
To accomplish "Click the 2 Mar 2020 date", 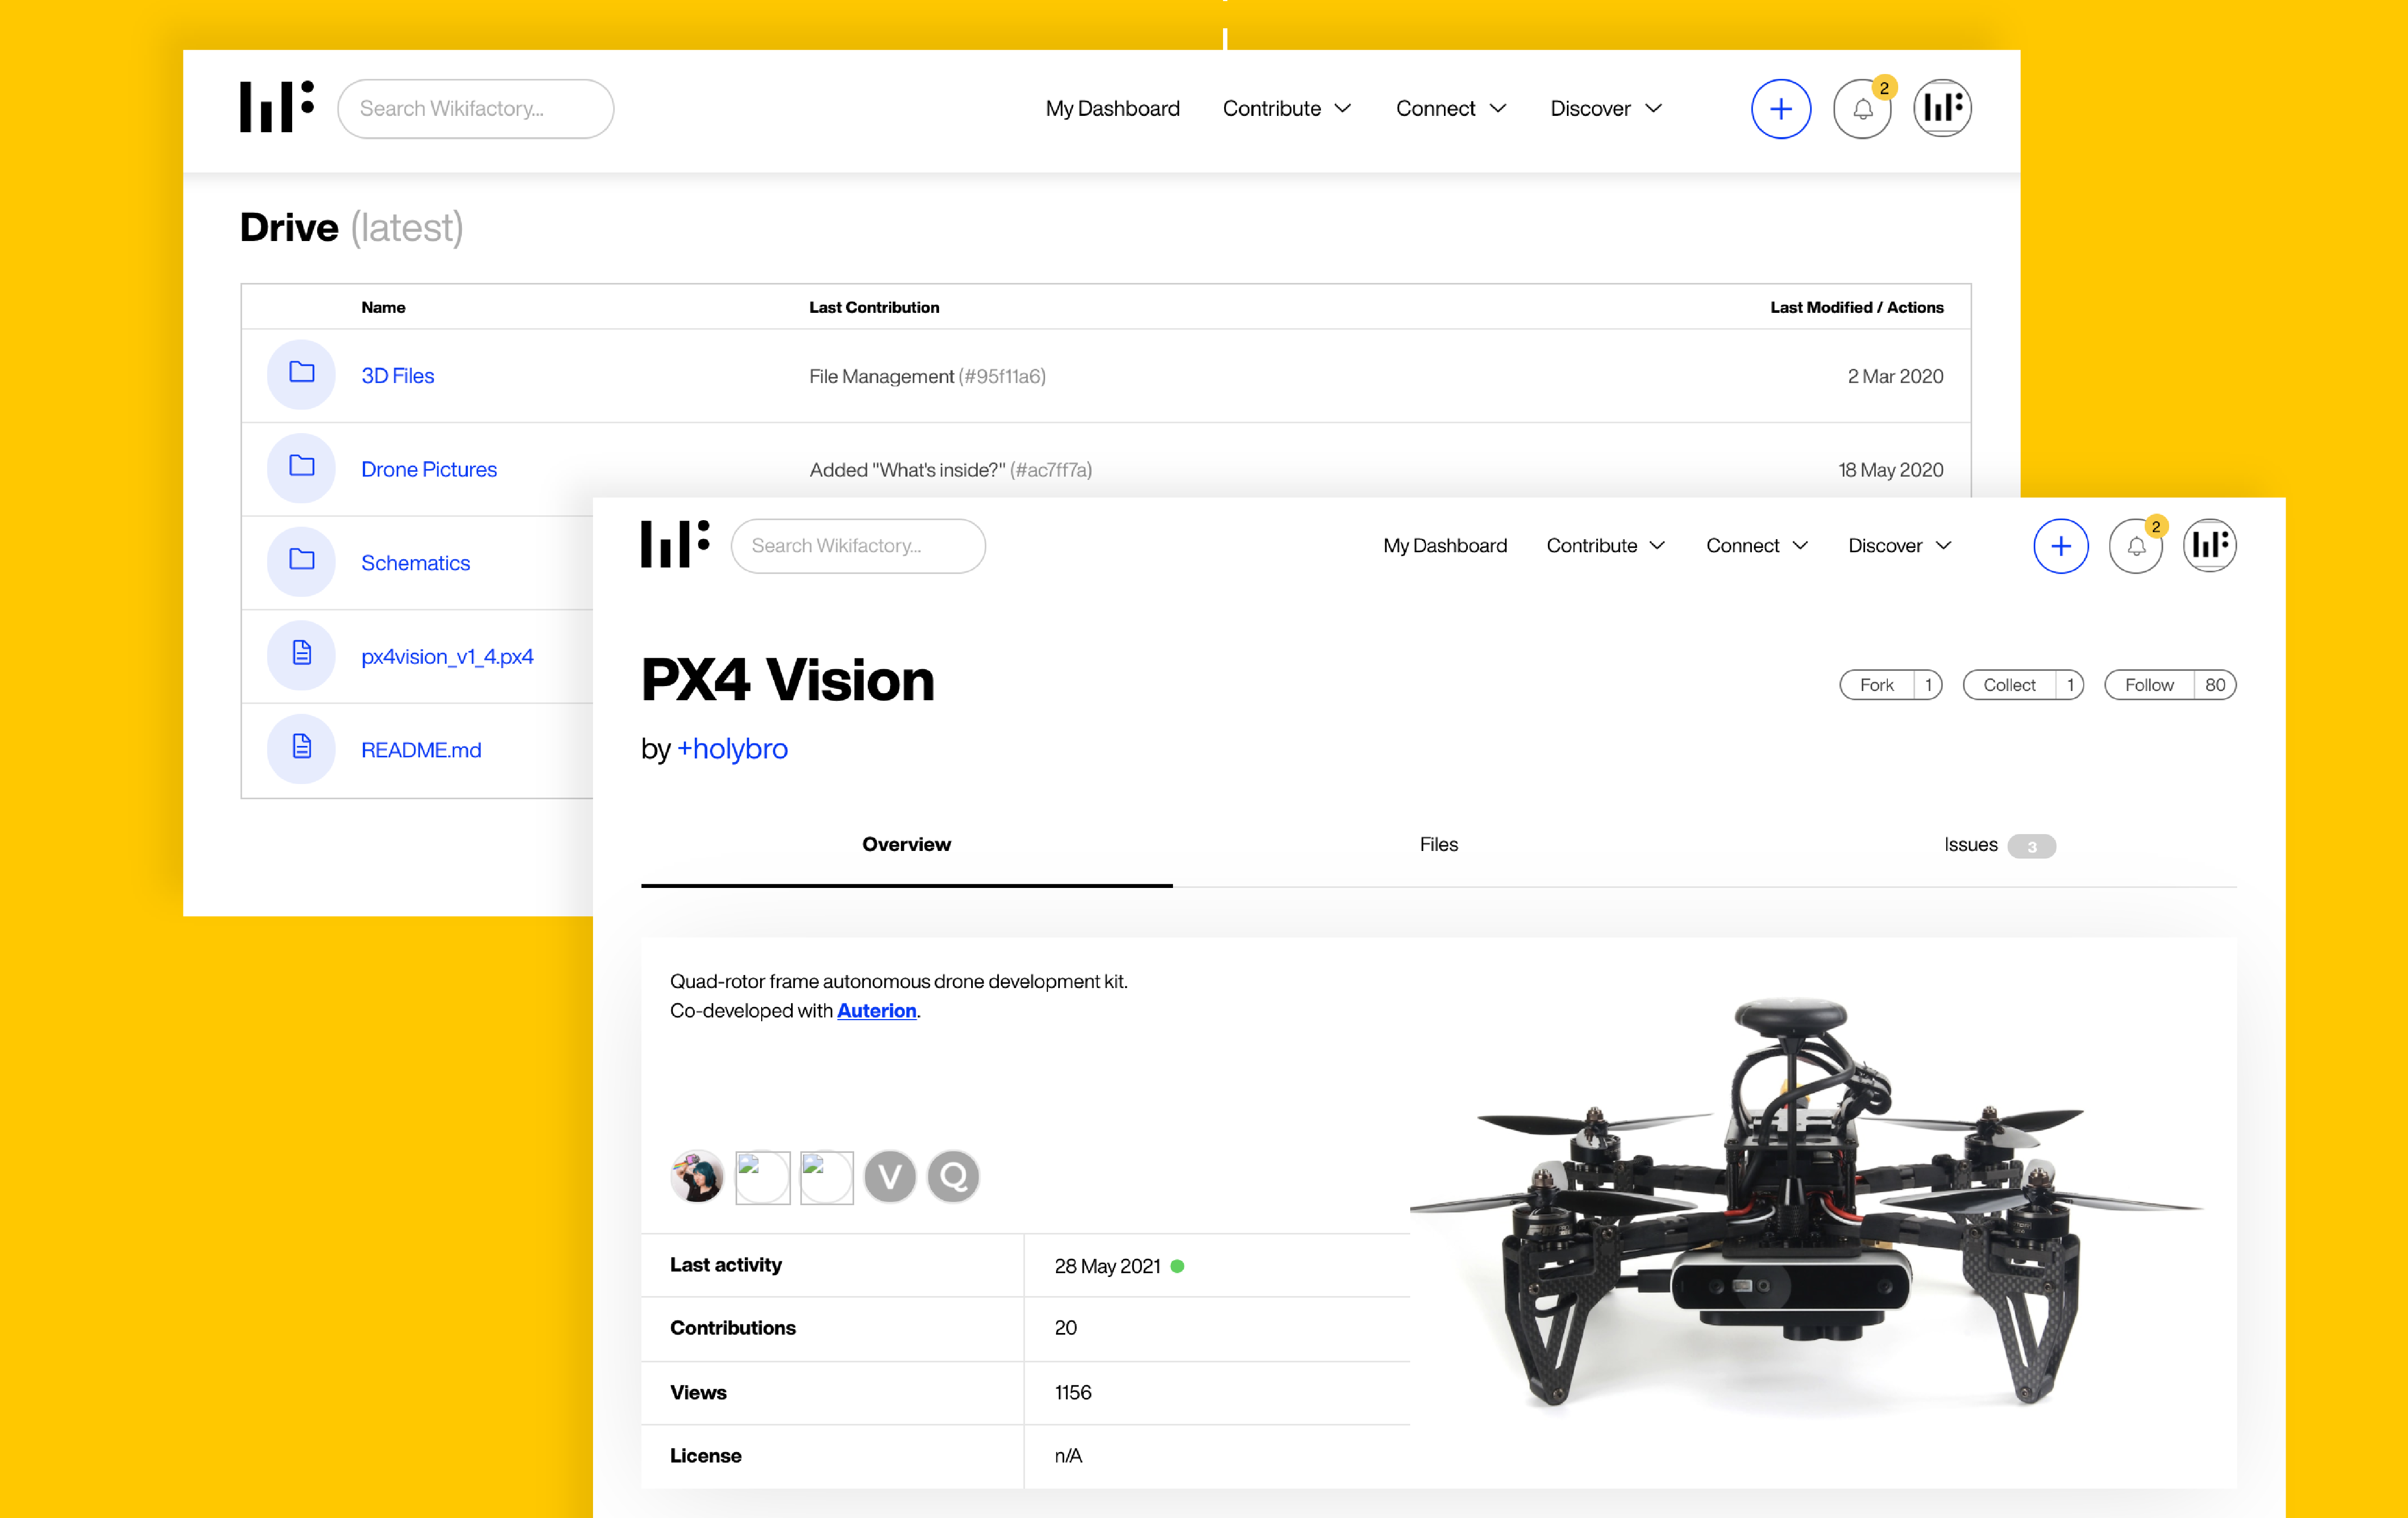I will (x=1895, y=376).
